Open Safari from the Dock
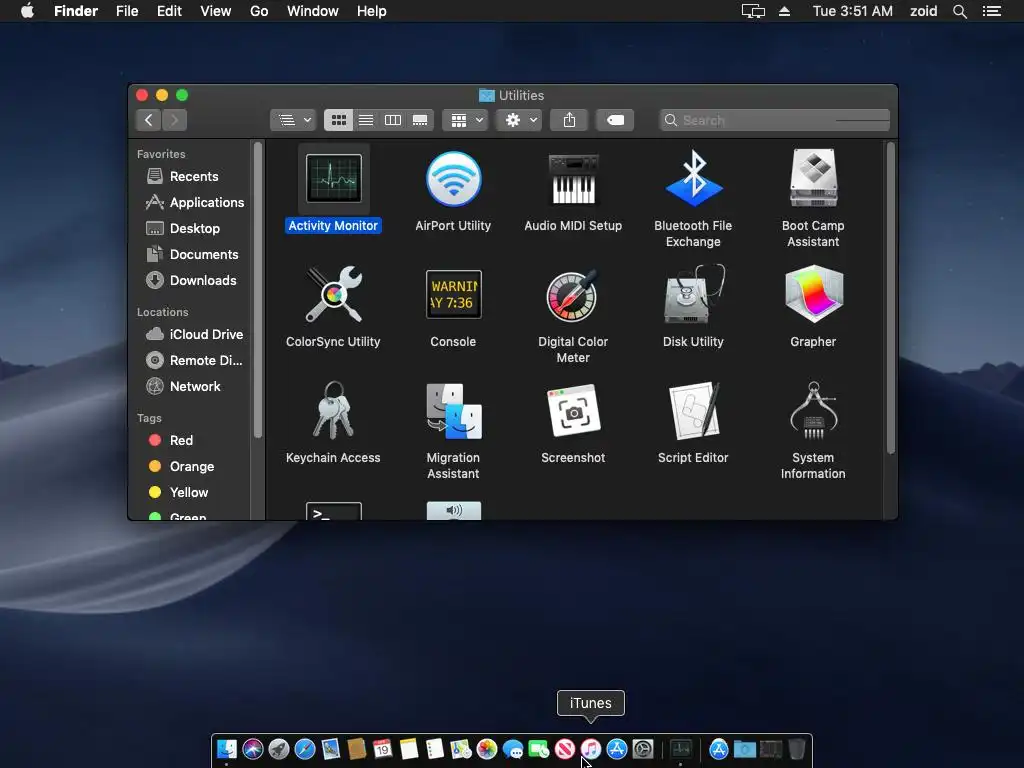Image resolution: width=1024 pixels, height=768 pixels. [x=305, y=749]
